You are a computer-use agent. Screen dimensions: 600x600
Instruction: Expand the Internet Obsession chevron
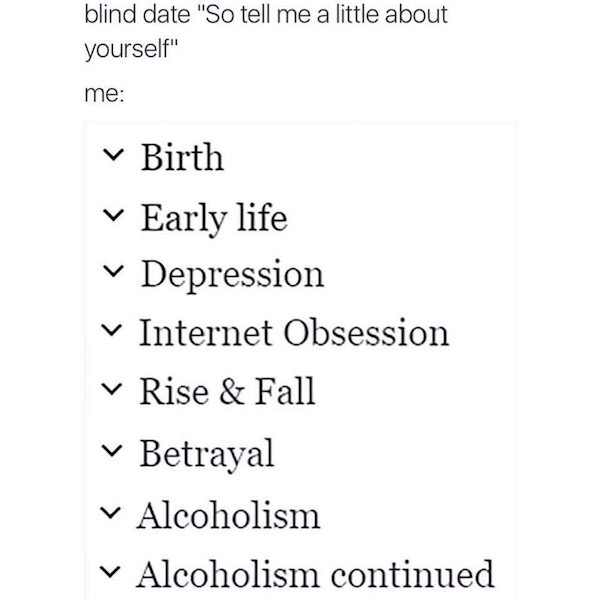tap(111, 329)
